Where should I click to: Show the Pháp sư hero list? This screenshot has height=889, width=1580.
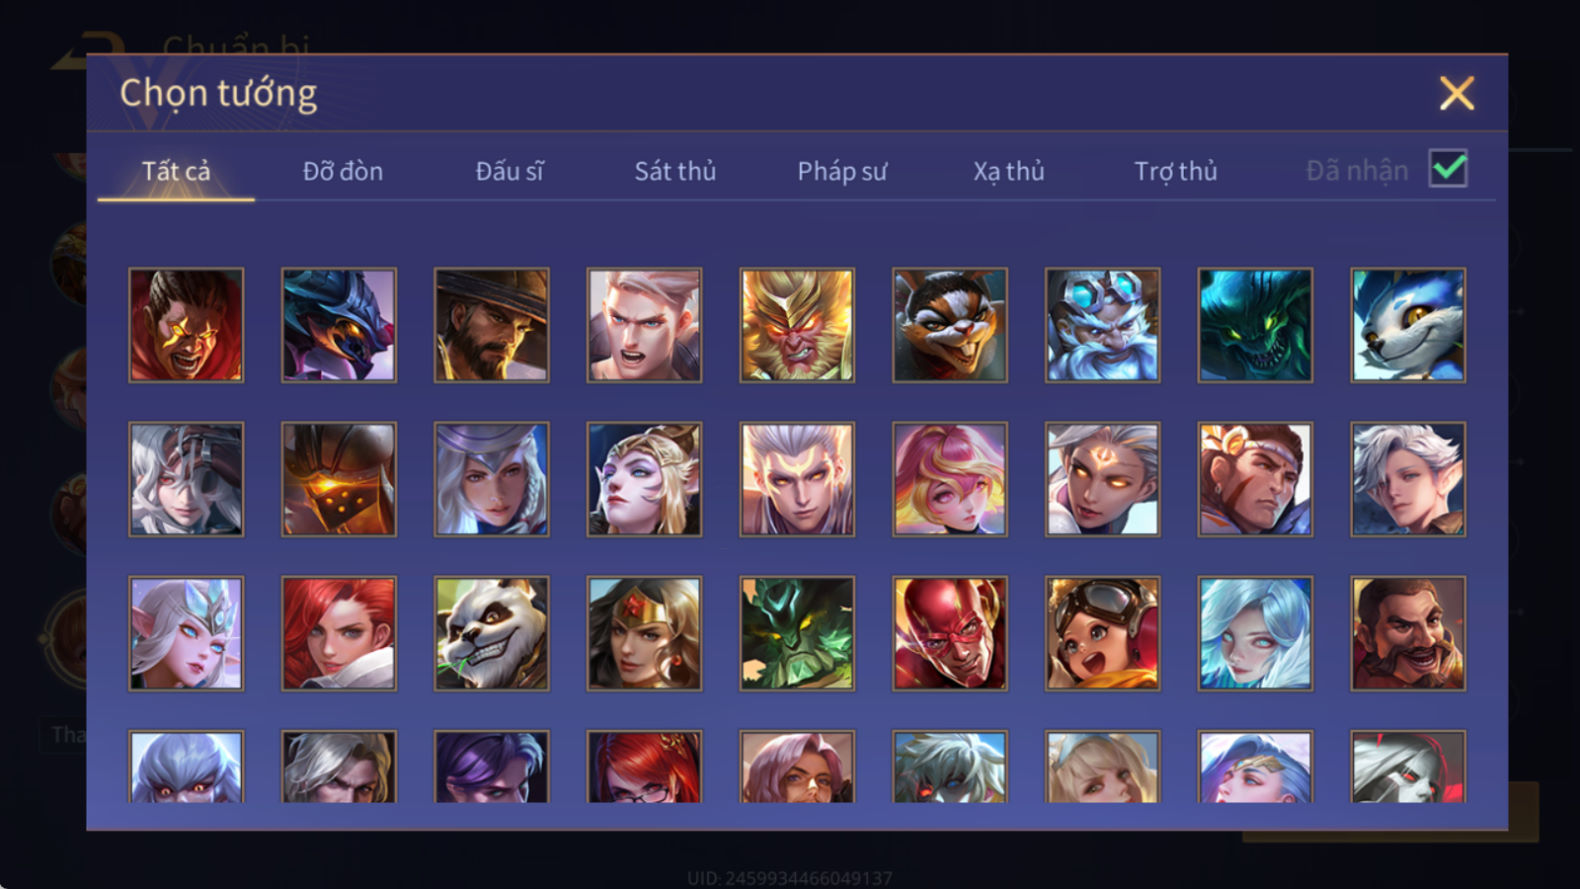pos(842,171)
